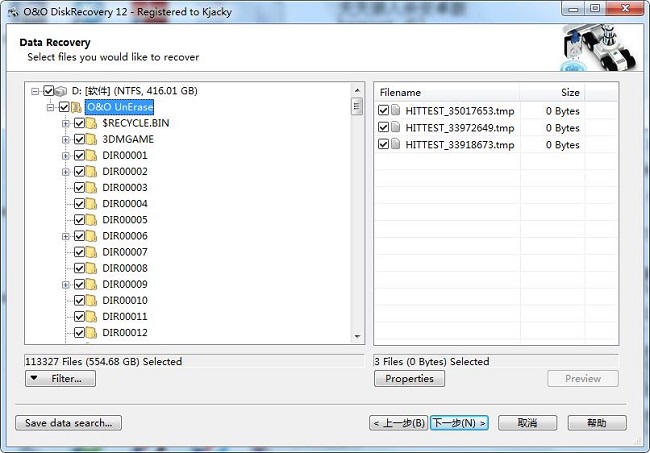The width and height of the screenshot is (650, 453).
Task: Sort files by Filename column header
Action: pos(447,92)
